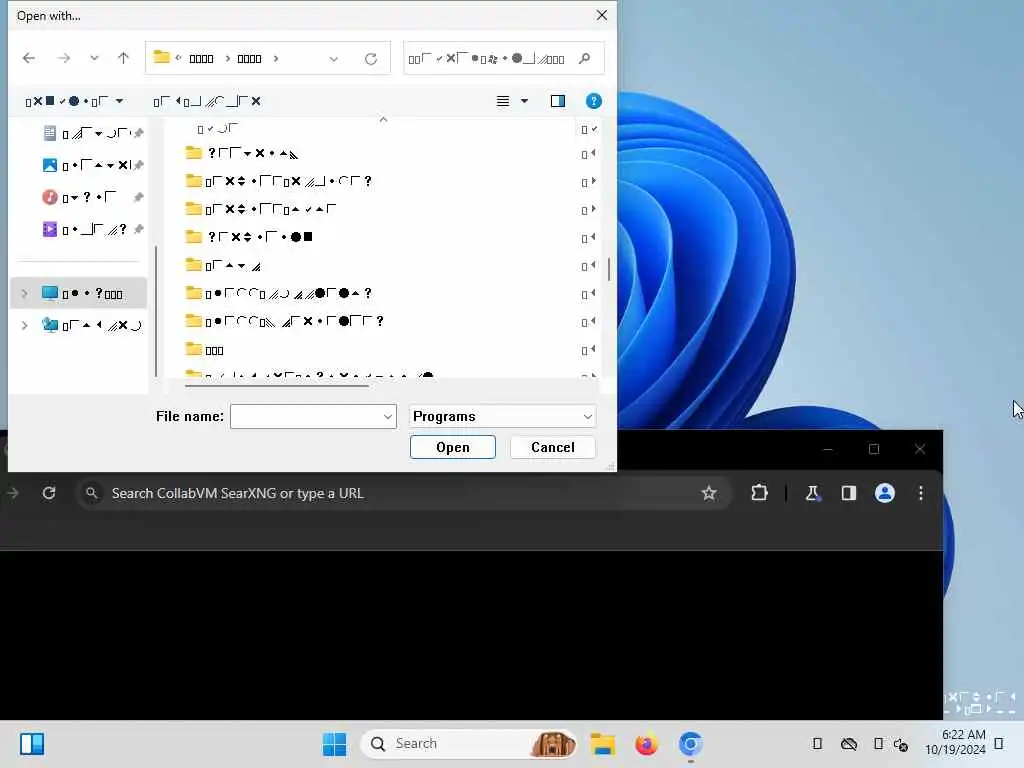Open dialog help question mark
Screen dimensions: 1024x768
click(593, 101)
